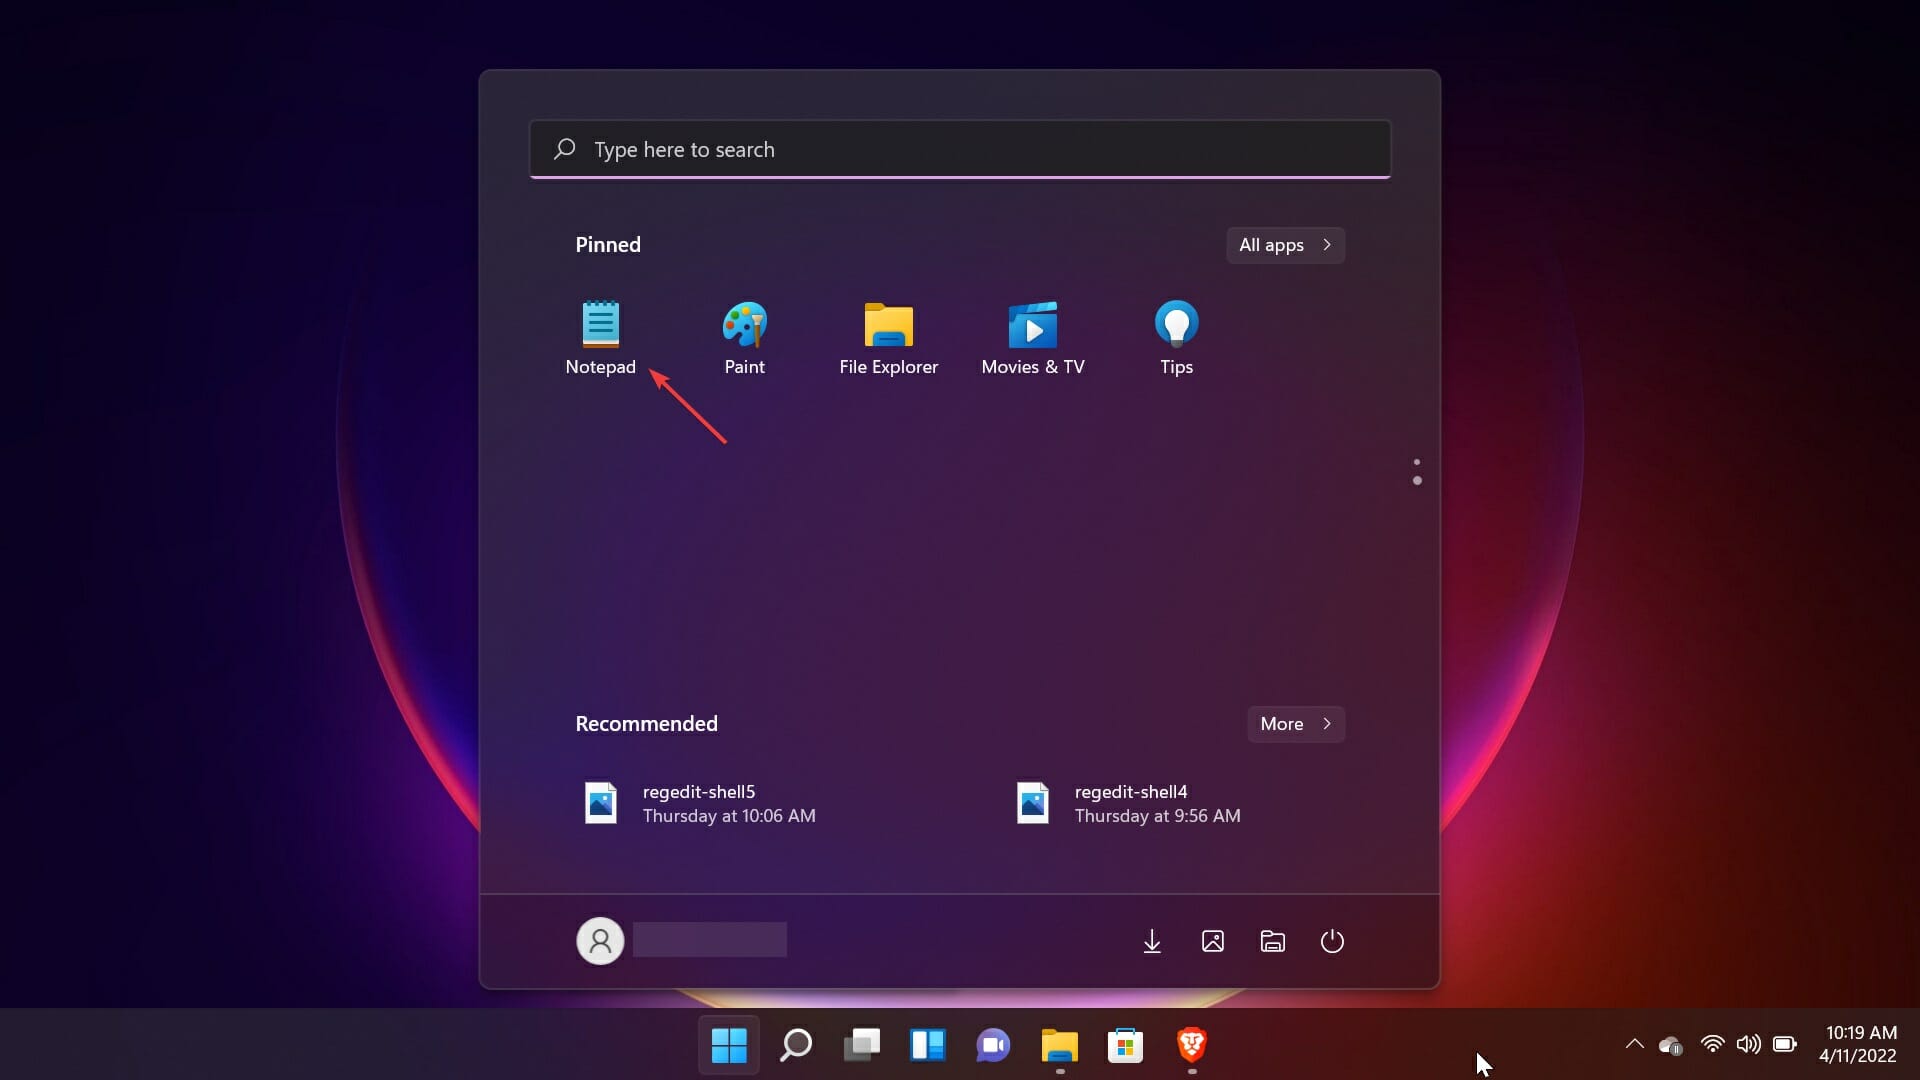Launch Microsoft Store from taskbar
Viewport: 1920px width, 1080px height.
[x=1125, y=1045]
